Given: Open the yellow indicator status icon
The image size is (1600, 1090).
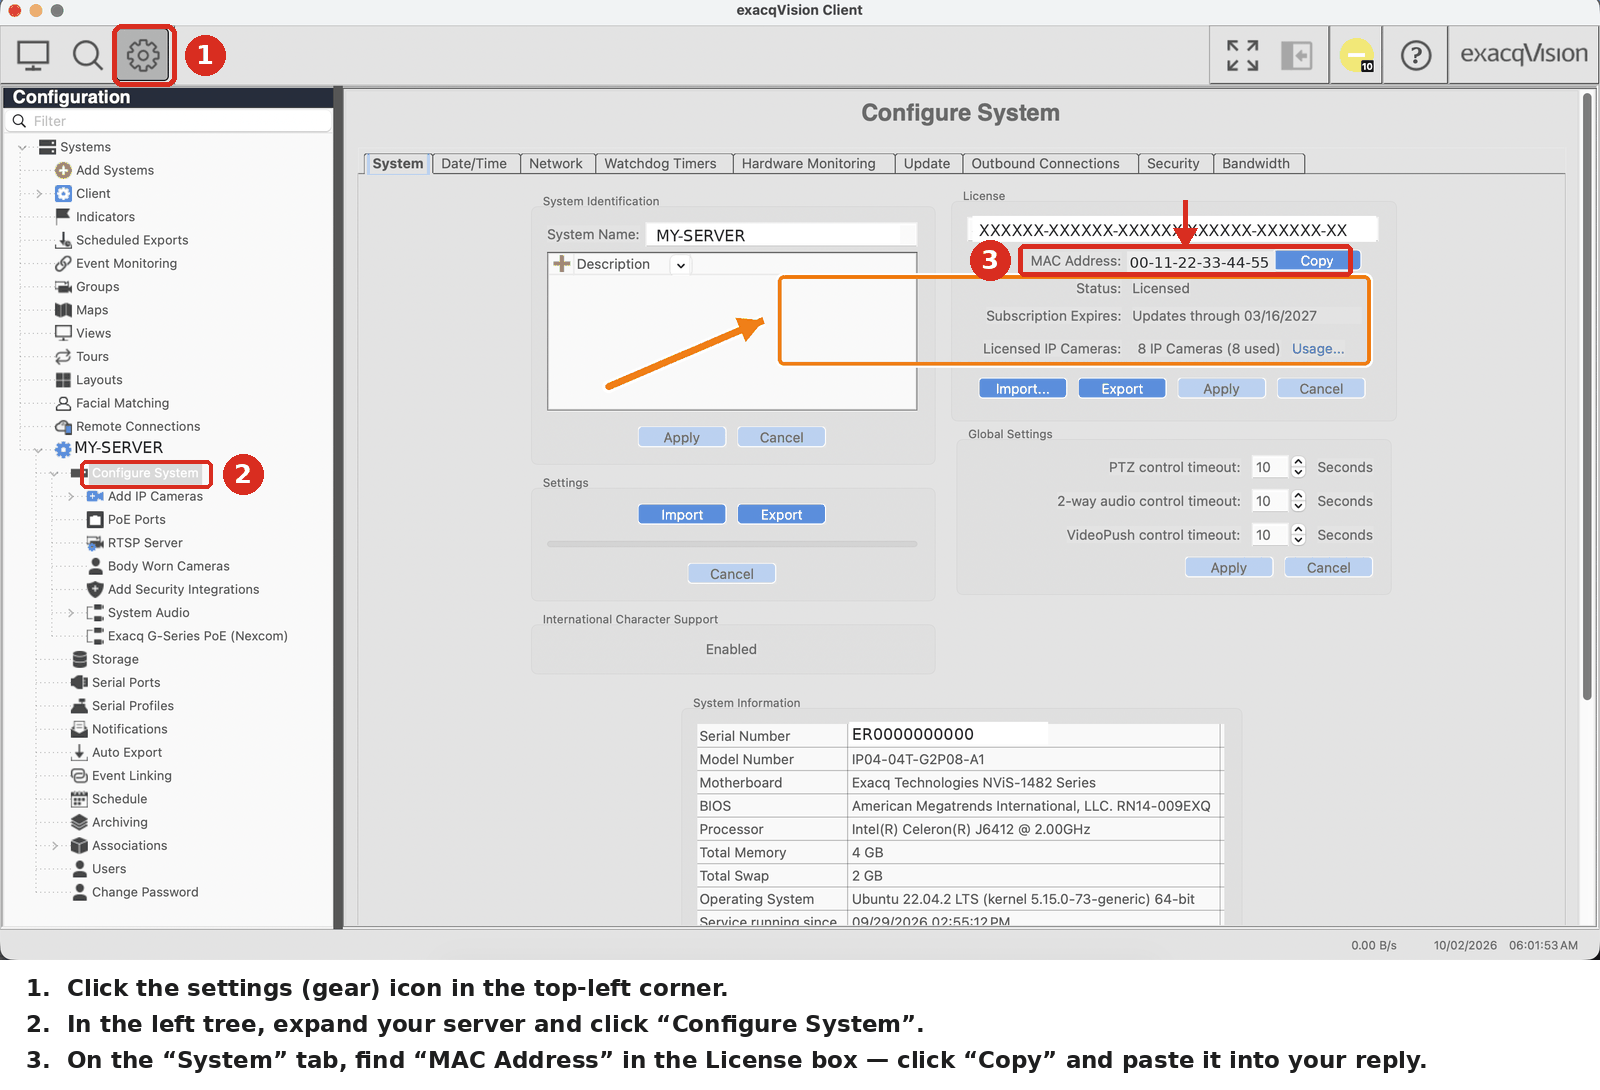Looking at the screenshot, I should coord(1357,55).
